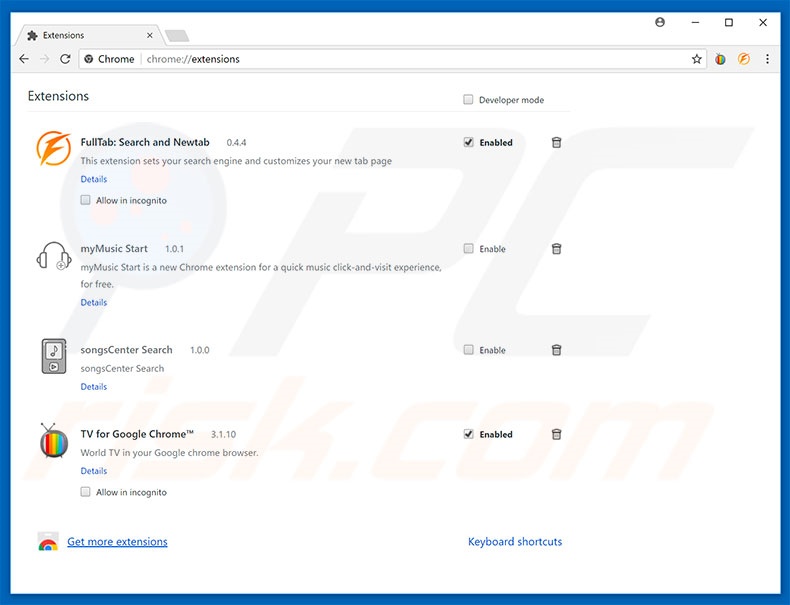Allow FullTab in incognito
The width and height of the screenshot is (790, 605).
coord(86,200)
